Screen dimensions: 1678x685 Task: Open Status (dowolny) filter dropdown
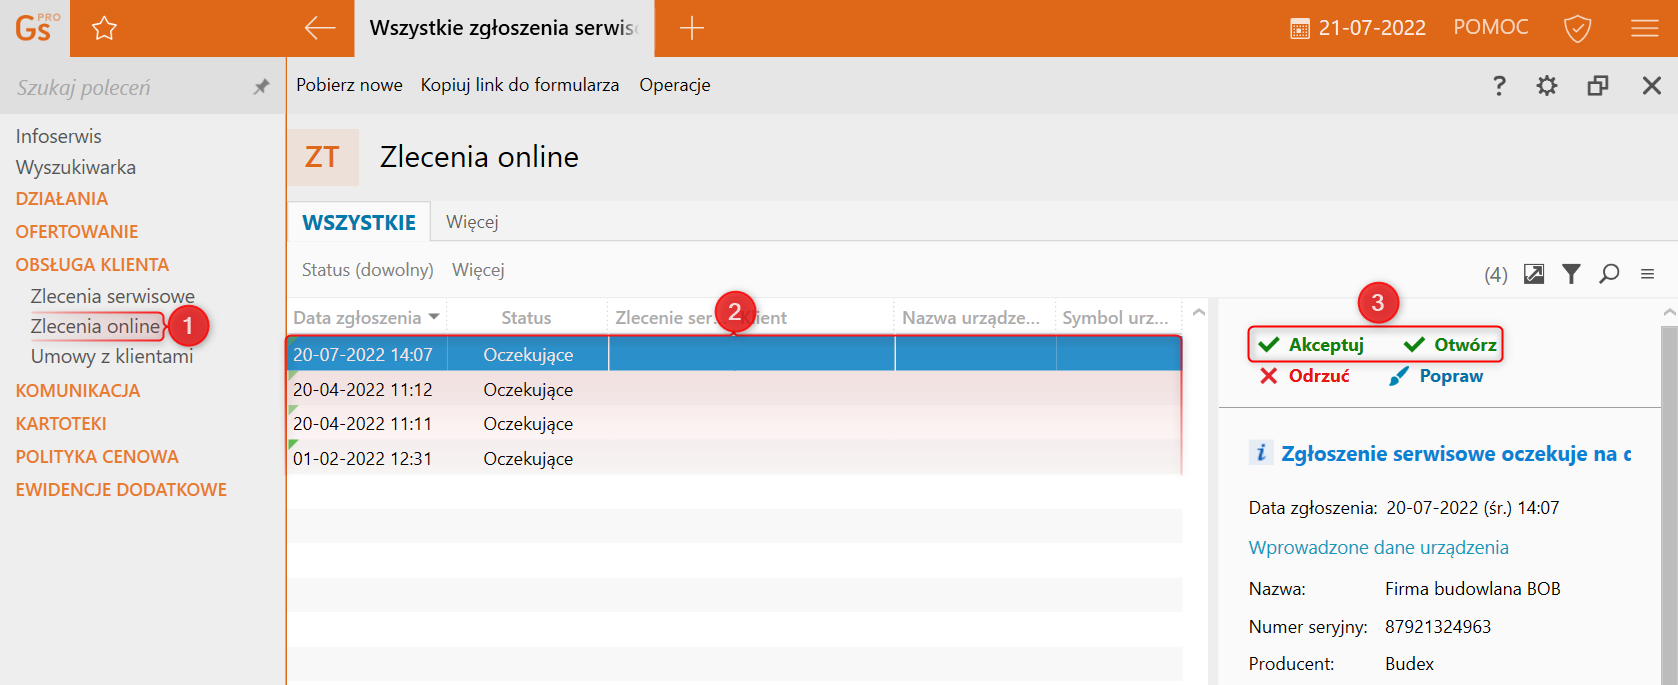tap(368, 270)
